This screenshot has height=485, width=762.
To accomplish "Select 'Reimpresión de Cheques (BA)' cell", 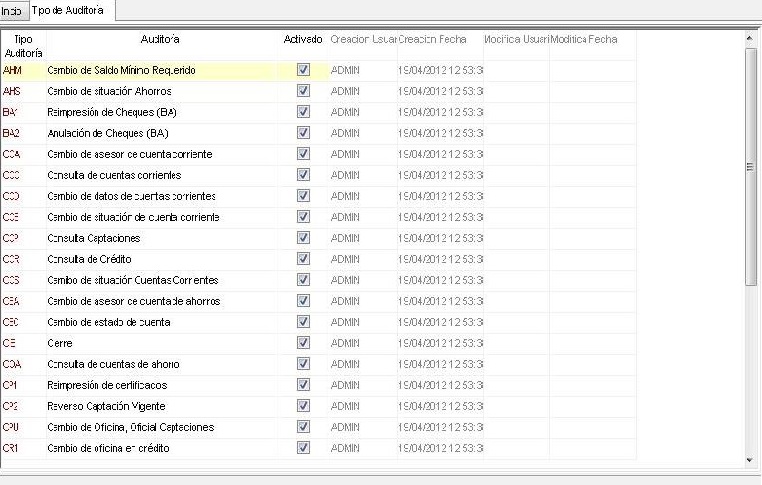I will click(162, 112).
